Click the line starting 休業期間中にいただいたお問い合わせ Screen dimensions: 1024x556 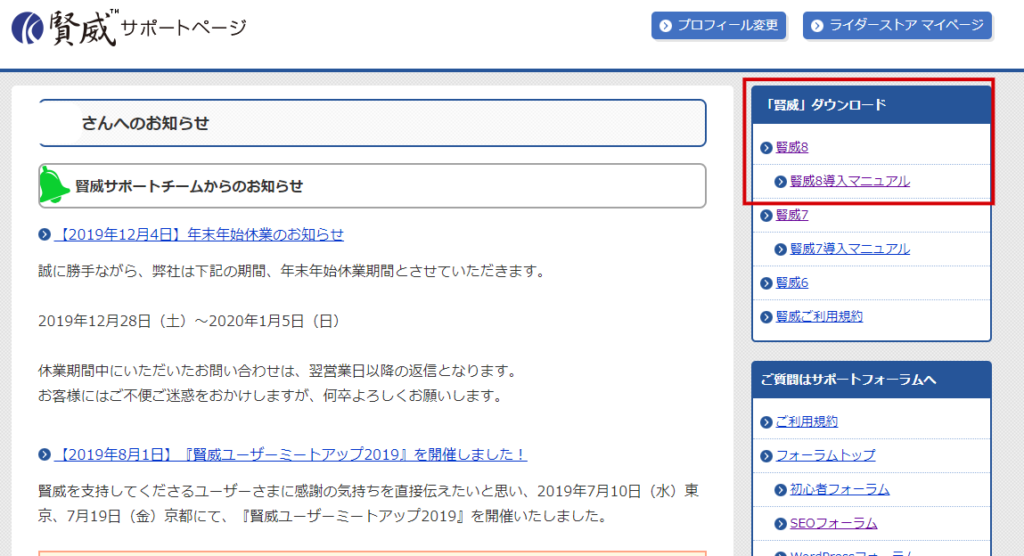[x=279, y=372]
